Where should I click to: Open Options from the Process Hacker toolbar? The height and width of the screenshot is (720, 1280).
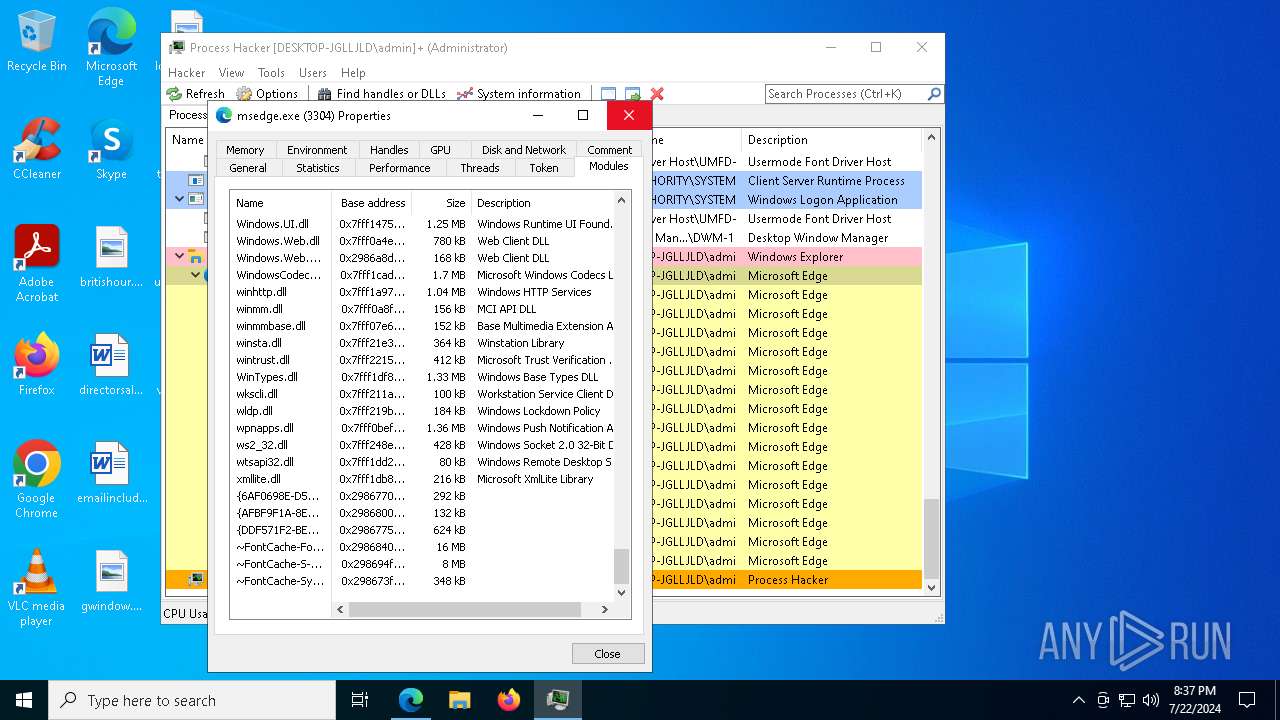point(267,93)
